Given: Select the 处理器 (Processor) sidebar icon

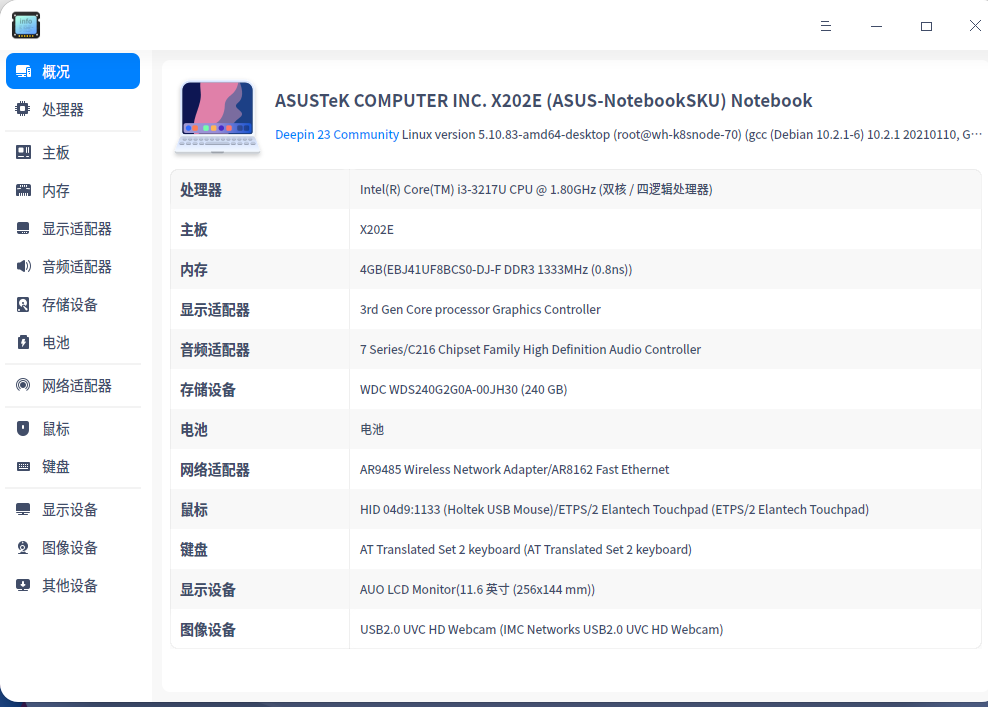Looking at the screenshot, I should point(22,109).
